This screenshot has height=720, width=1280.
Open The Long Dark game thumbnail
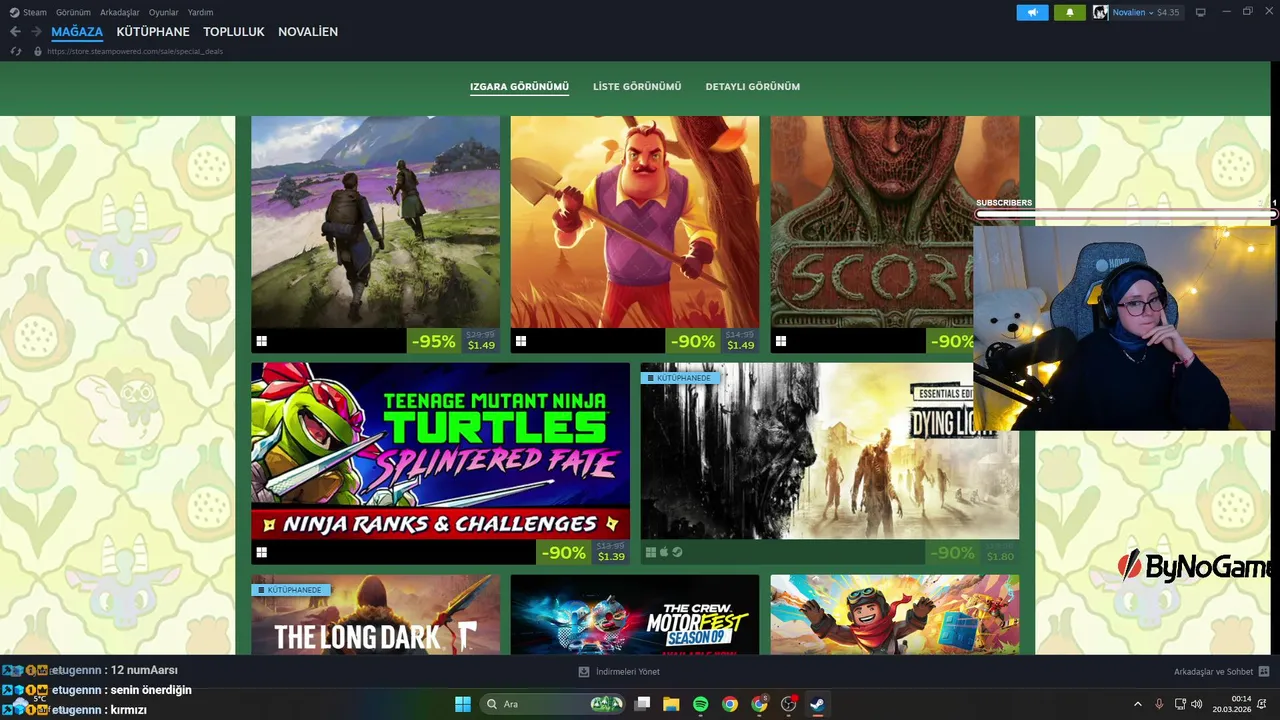pos(375,615)
